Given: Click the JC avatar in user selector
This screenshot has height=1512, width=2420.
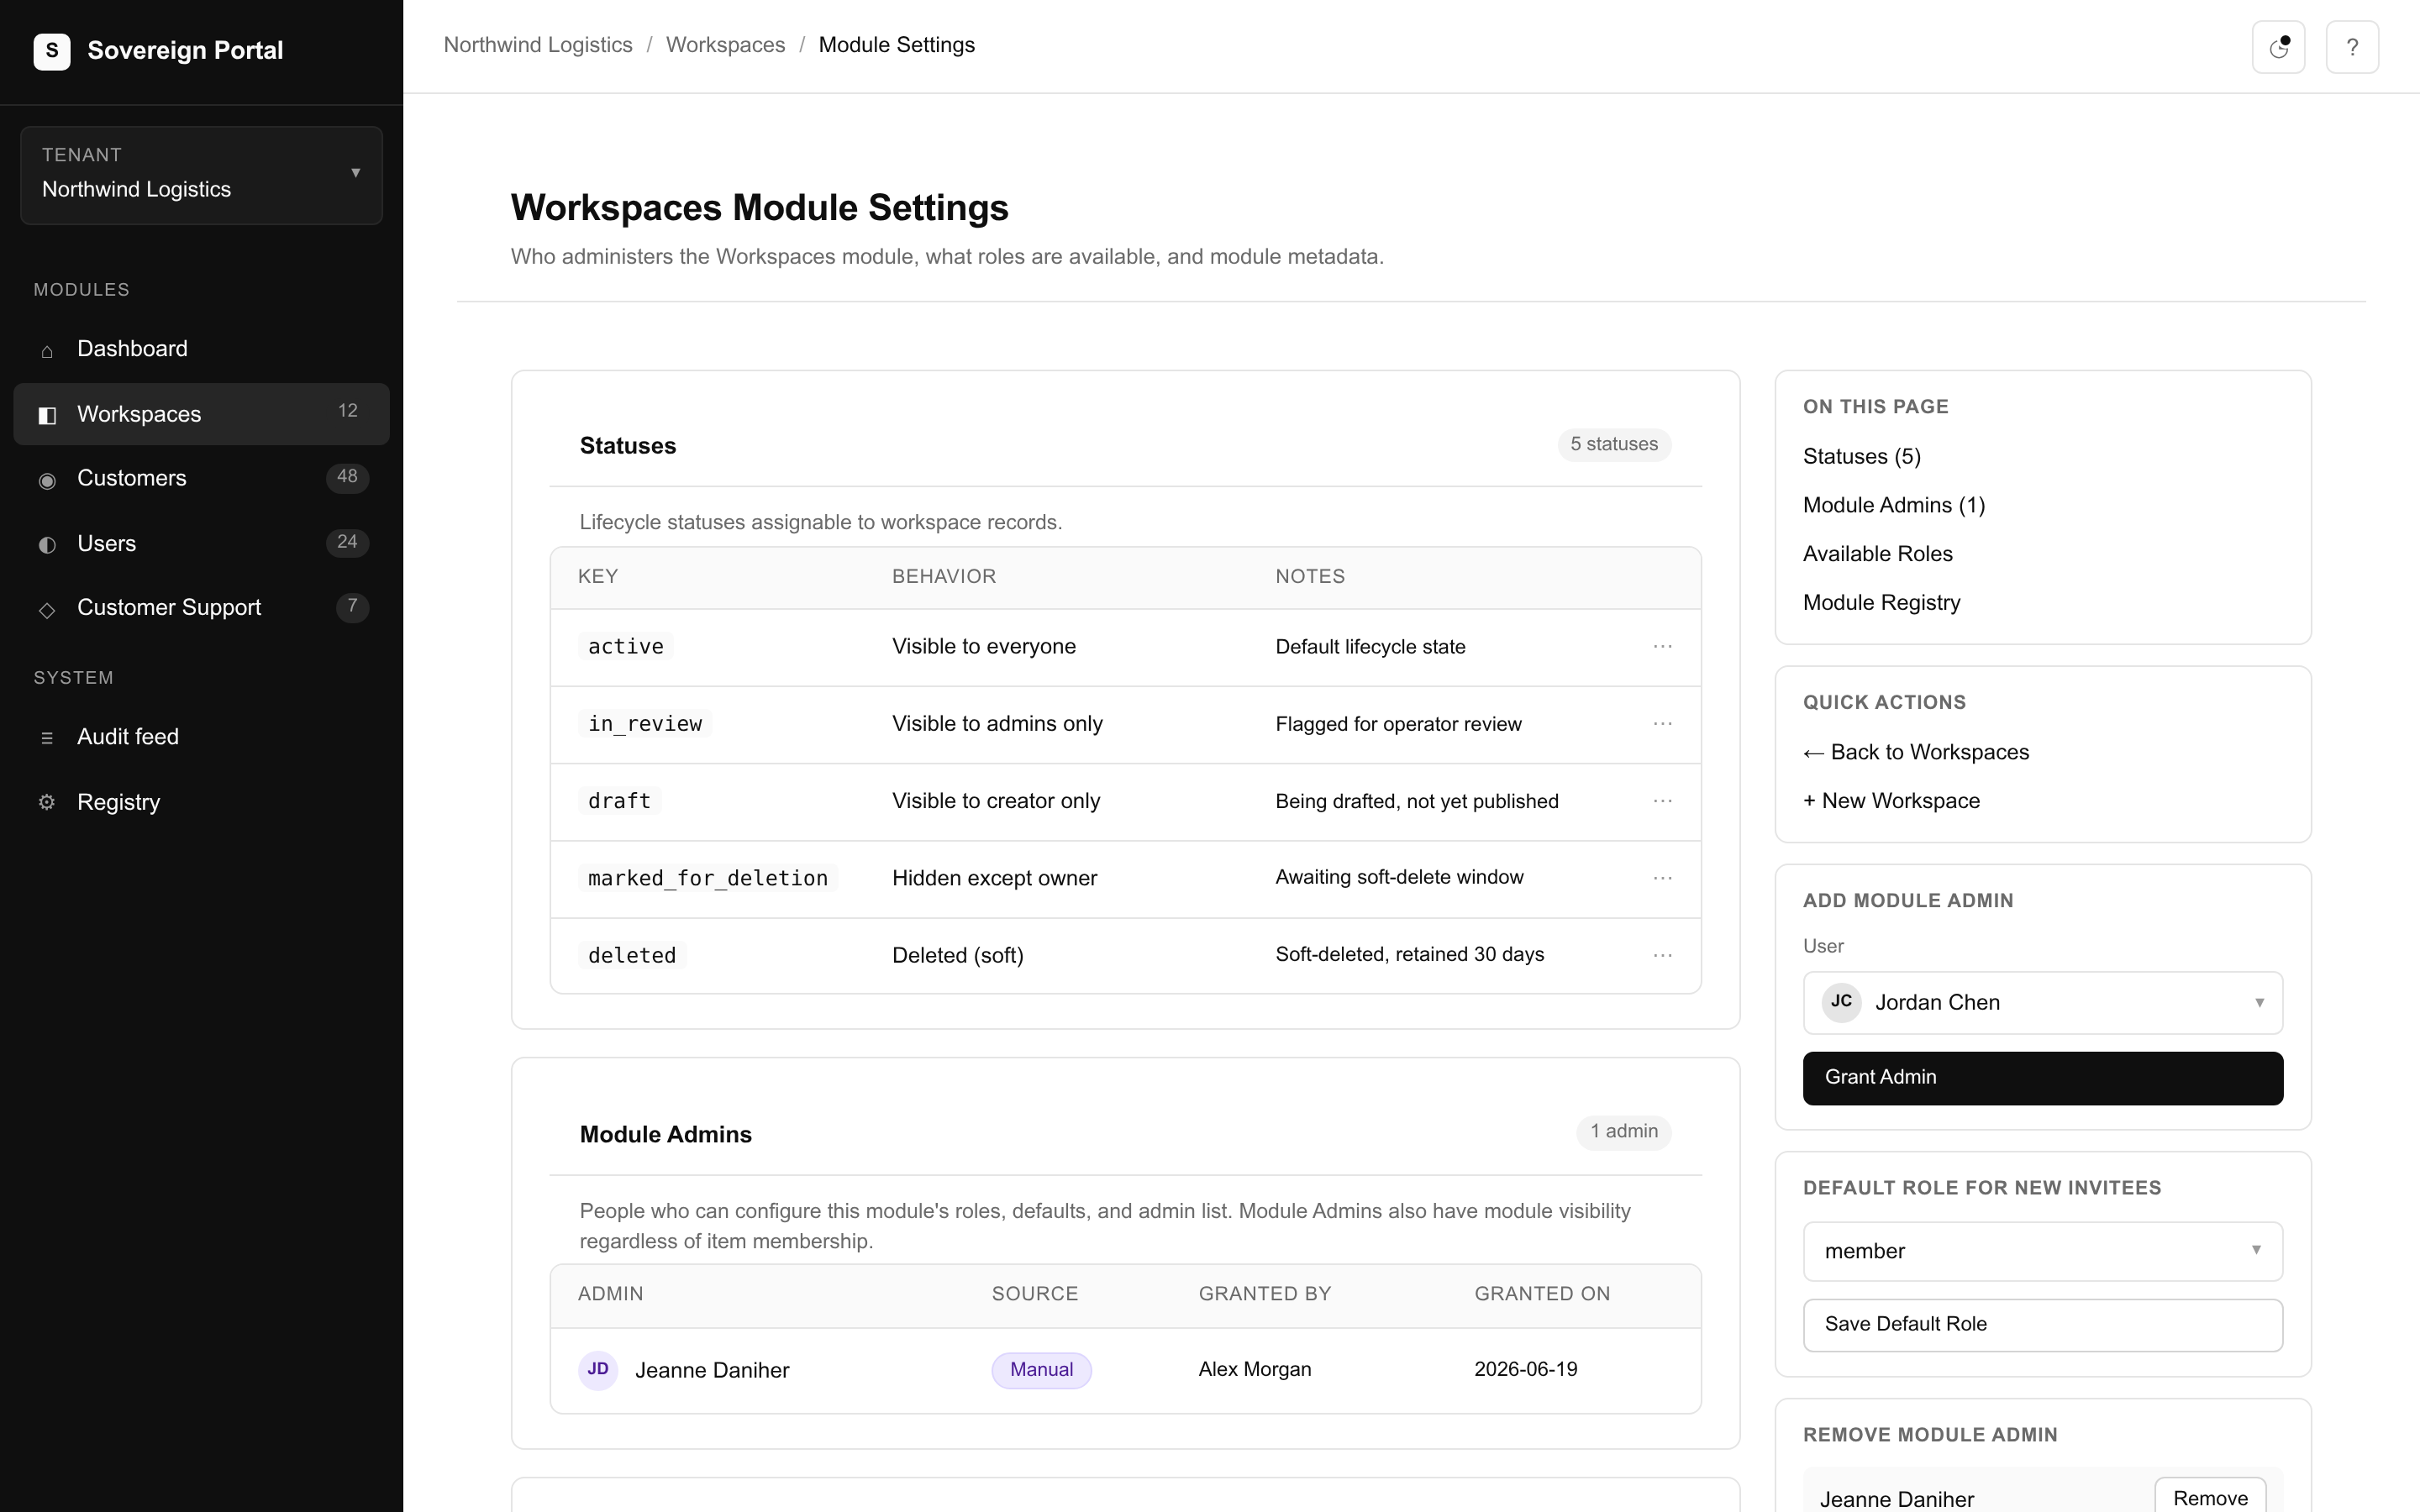Looking at the screenshot, I should click(x=1841, y=1002).
